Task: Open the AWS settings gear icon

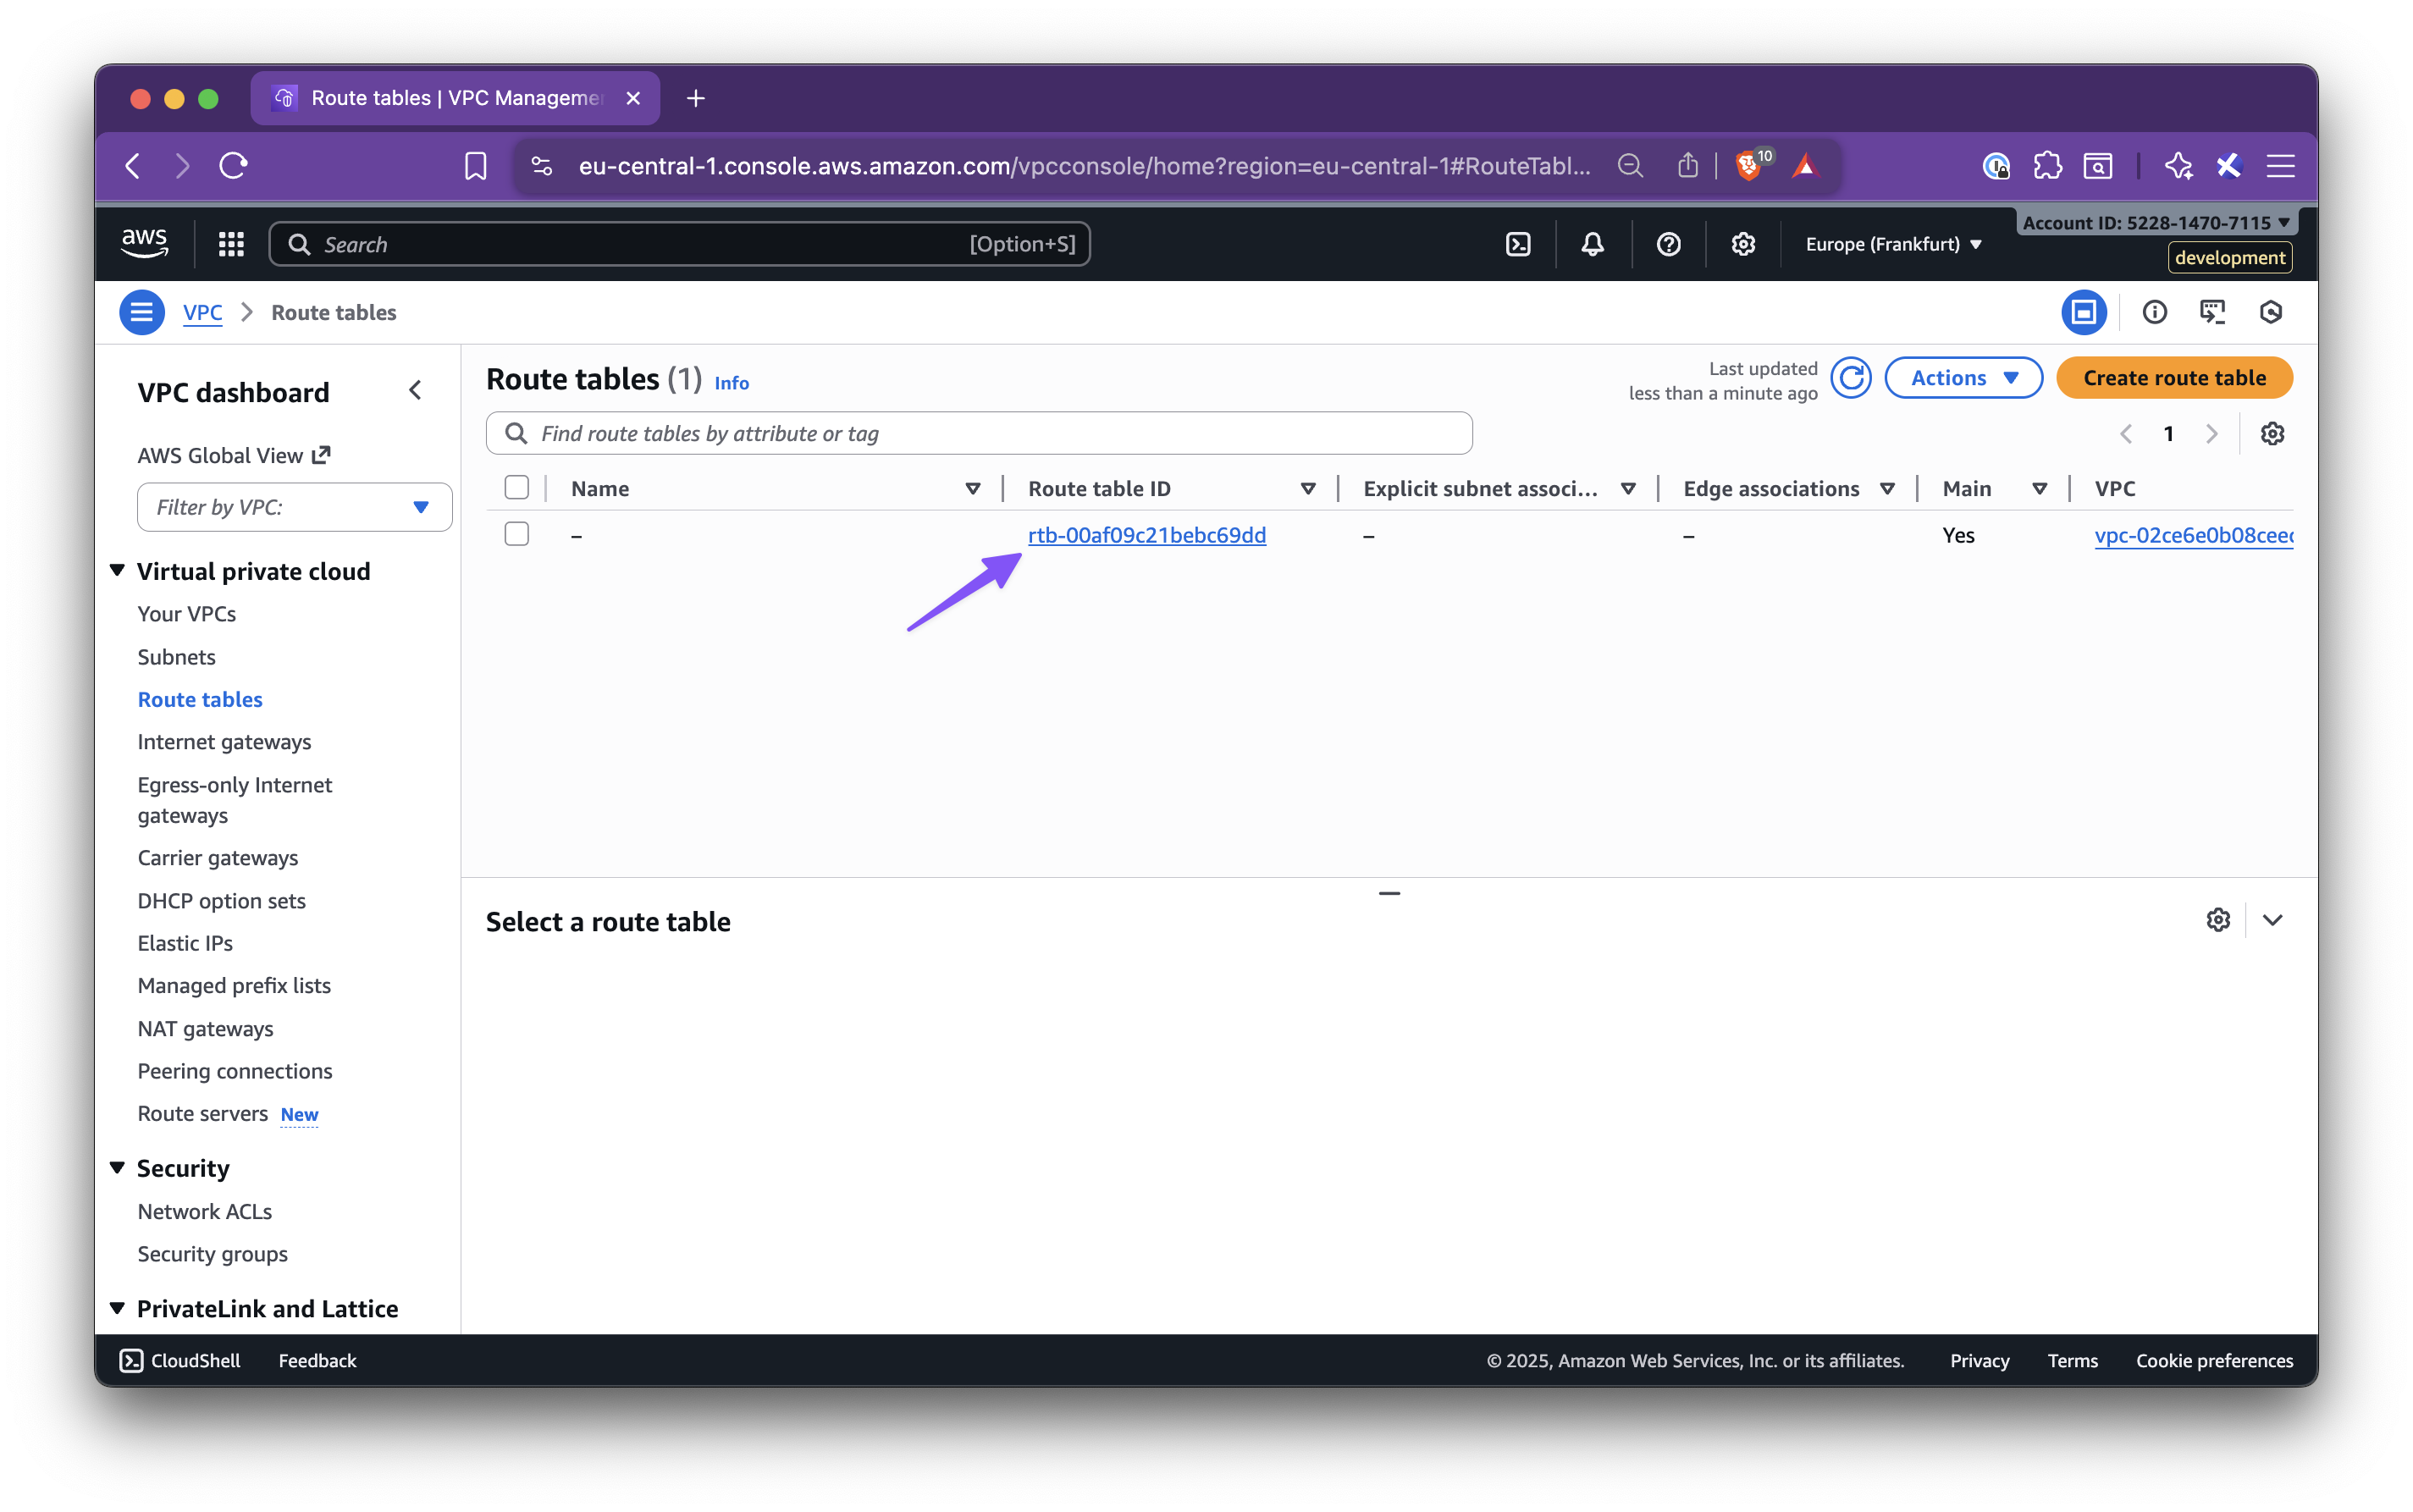Action: (1742, 243)
